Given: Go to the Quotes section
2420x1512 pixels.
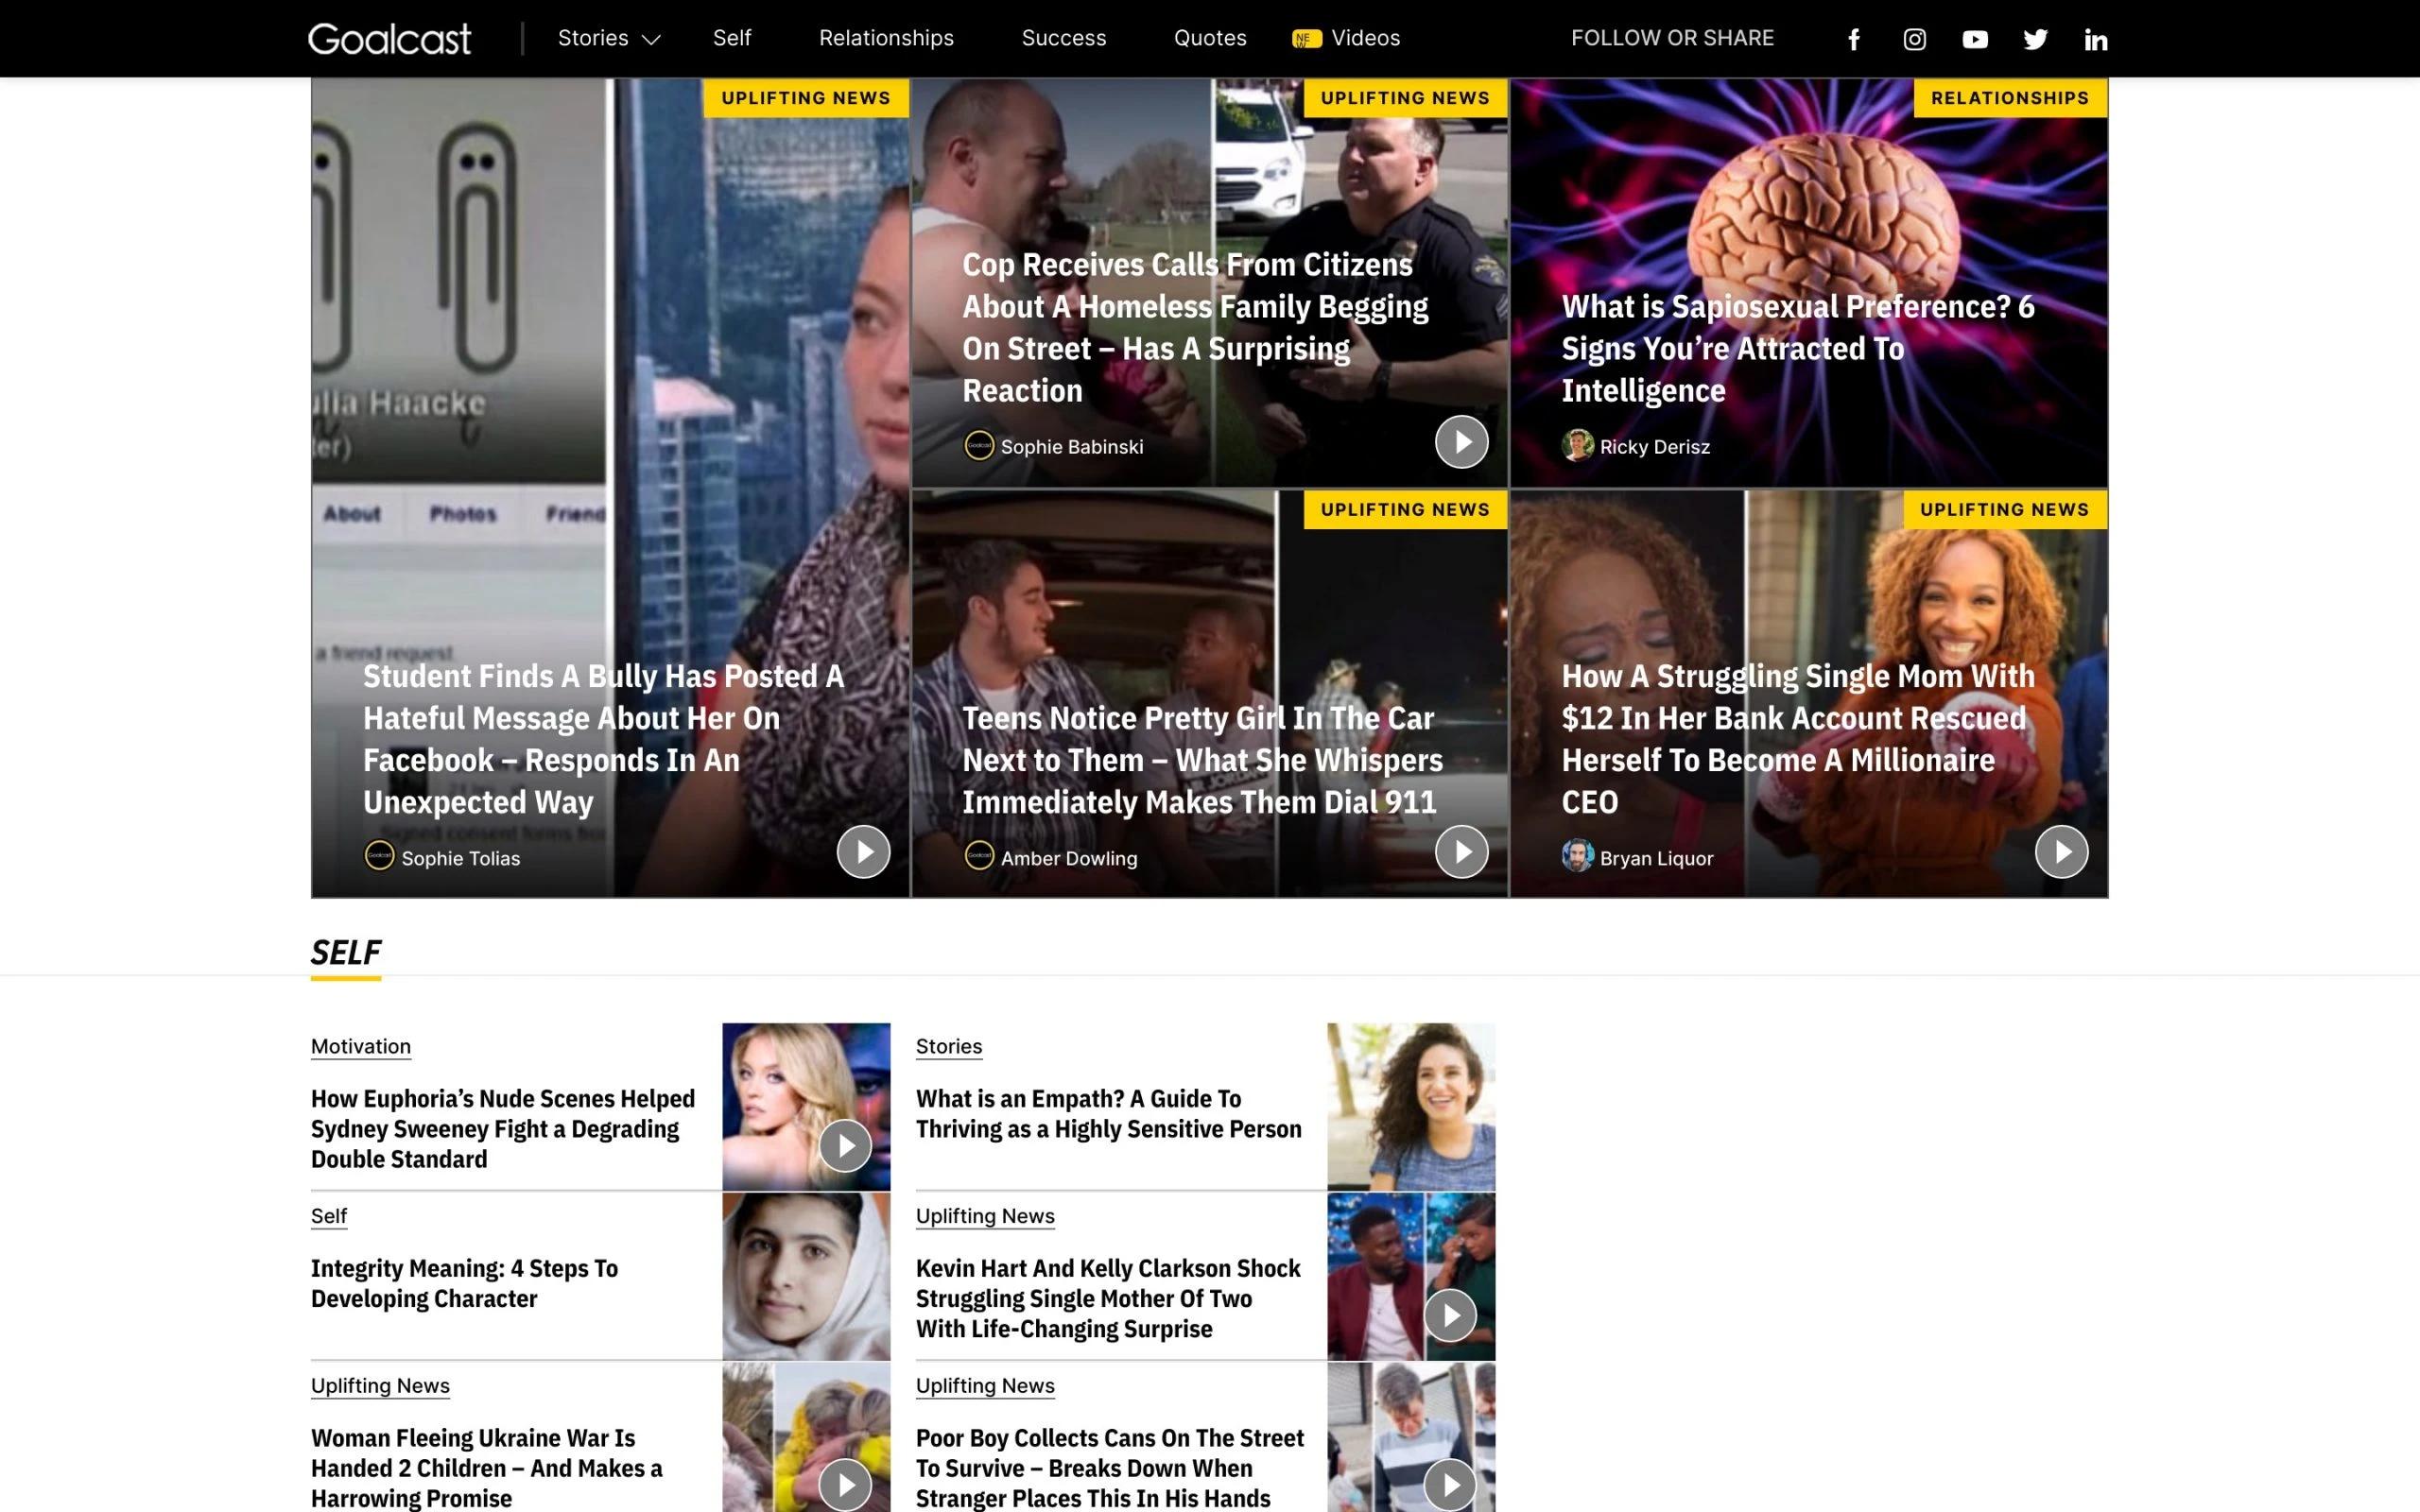Looking at the screenshot, I should click(x=1209, y=38).
